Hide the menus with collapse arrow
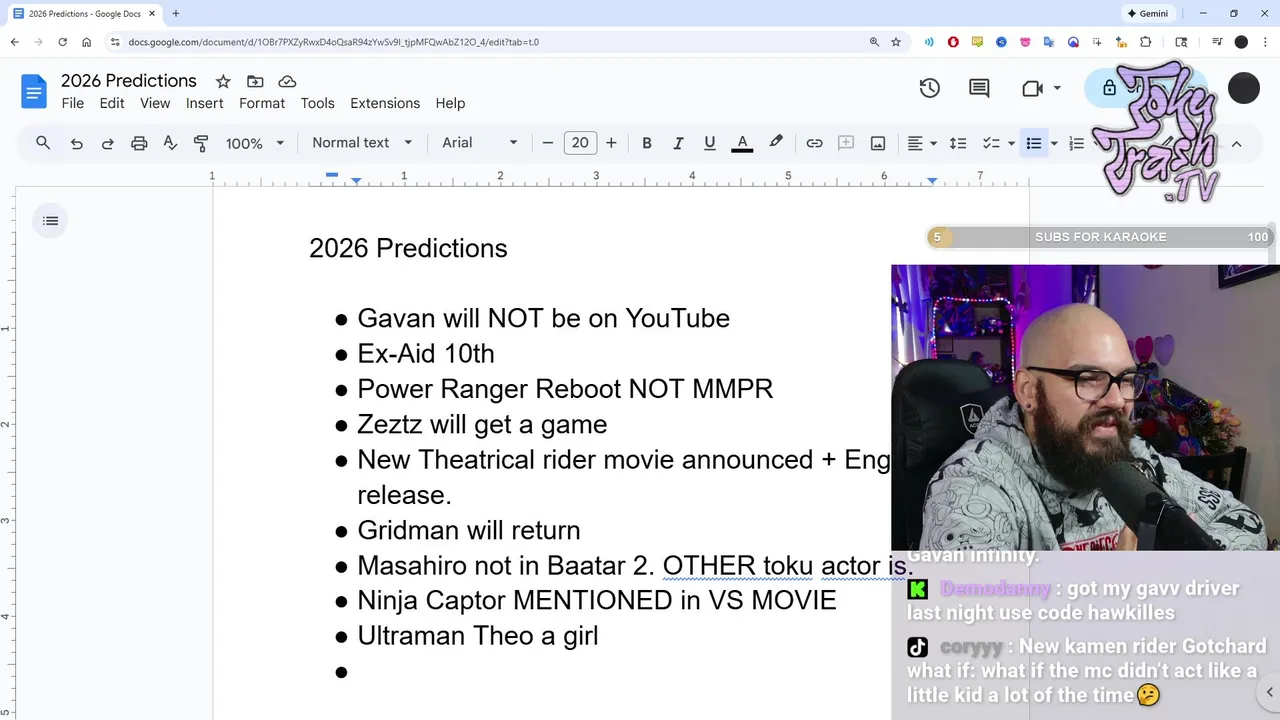1280x720 pixels. (1236, 143)
